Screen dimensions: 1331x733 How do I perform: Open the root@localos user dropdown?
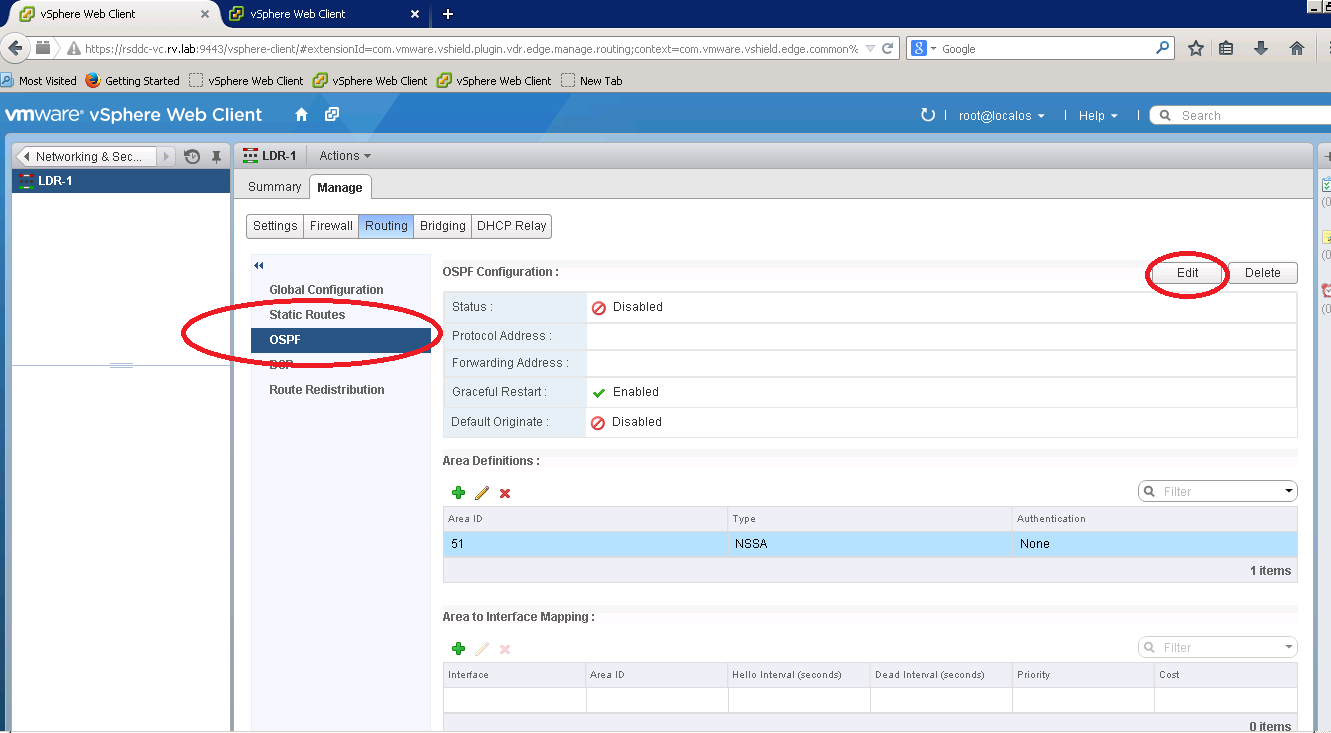[1001, 116]
